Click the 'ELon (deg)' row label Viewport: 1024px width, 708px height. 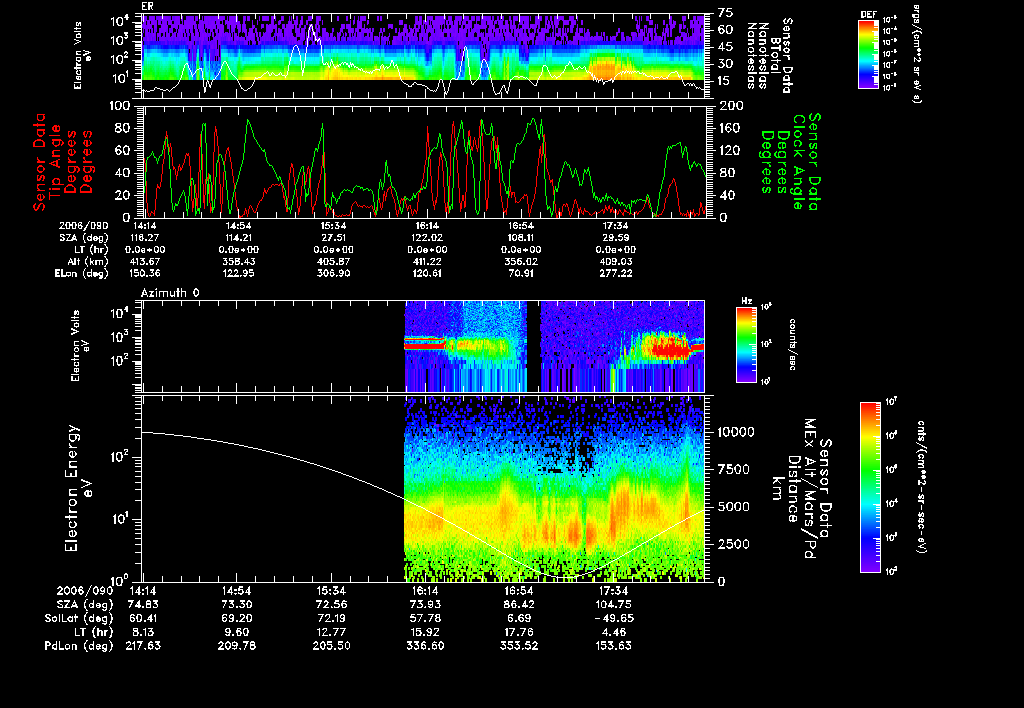pyautogui.click(x=81, y=274)
